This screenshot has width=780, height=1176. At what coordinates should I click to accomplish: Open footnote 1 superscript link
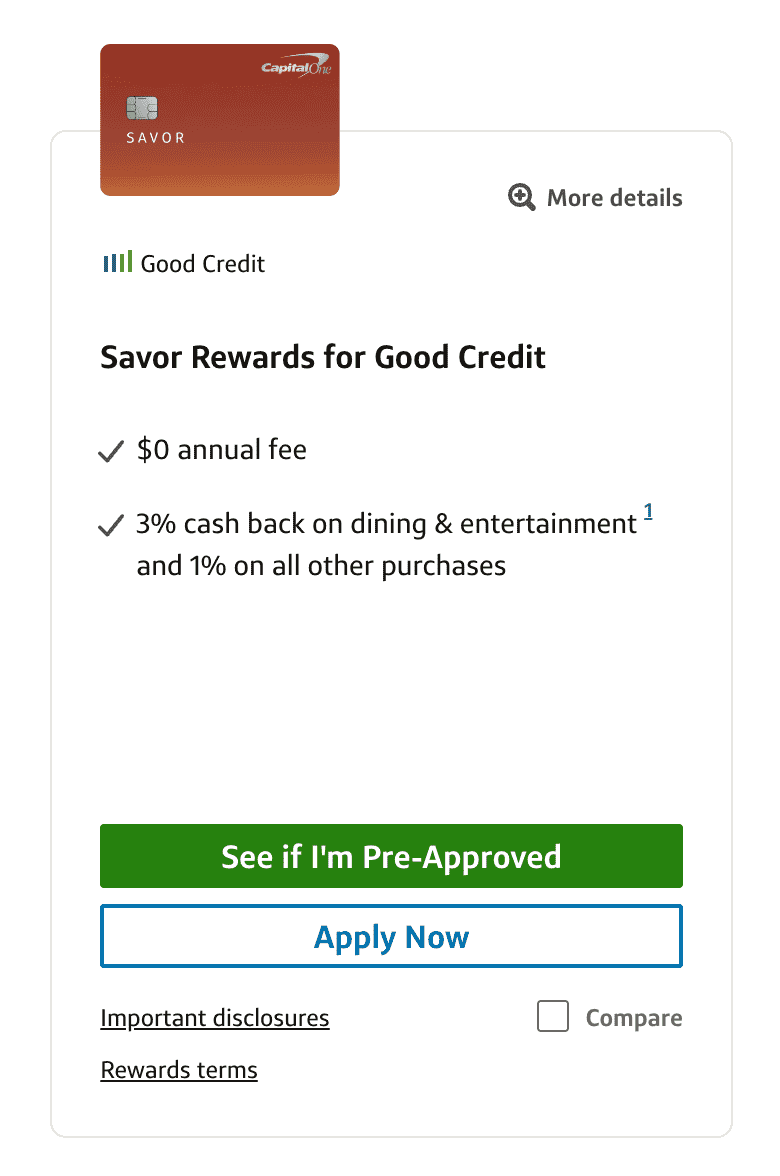pyautogui.click(x=648, y=513)
